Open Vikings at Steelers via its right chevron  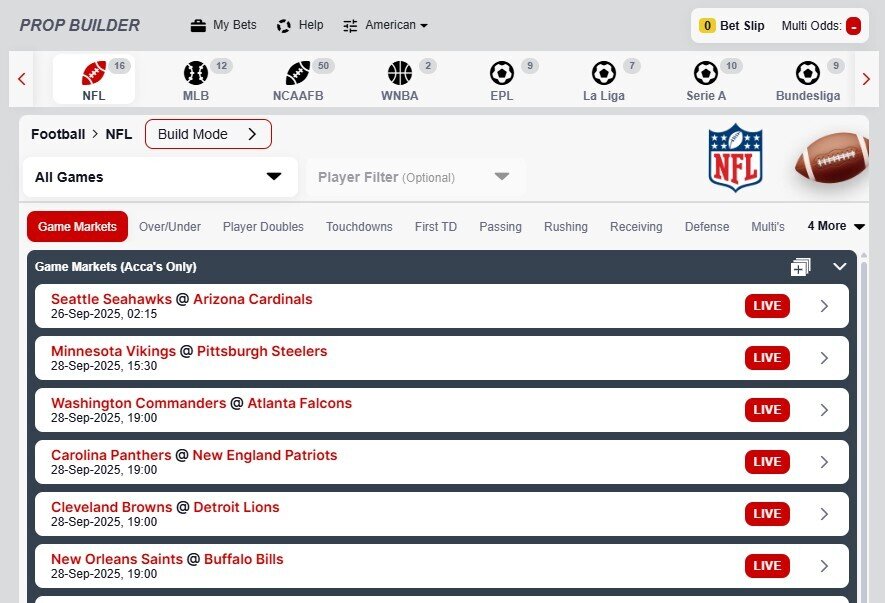click(825, 358)
